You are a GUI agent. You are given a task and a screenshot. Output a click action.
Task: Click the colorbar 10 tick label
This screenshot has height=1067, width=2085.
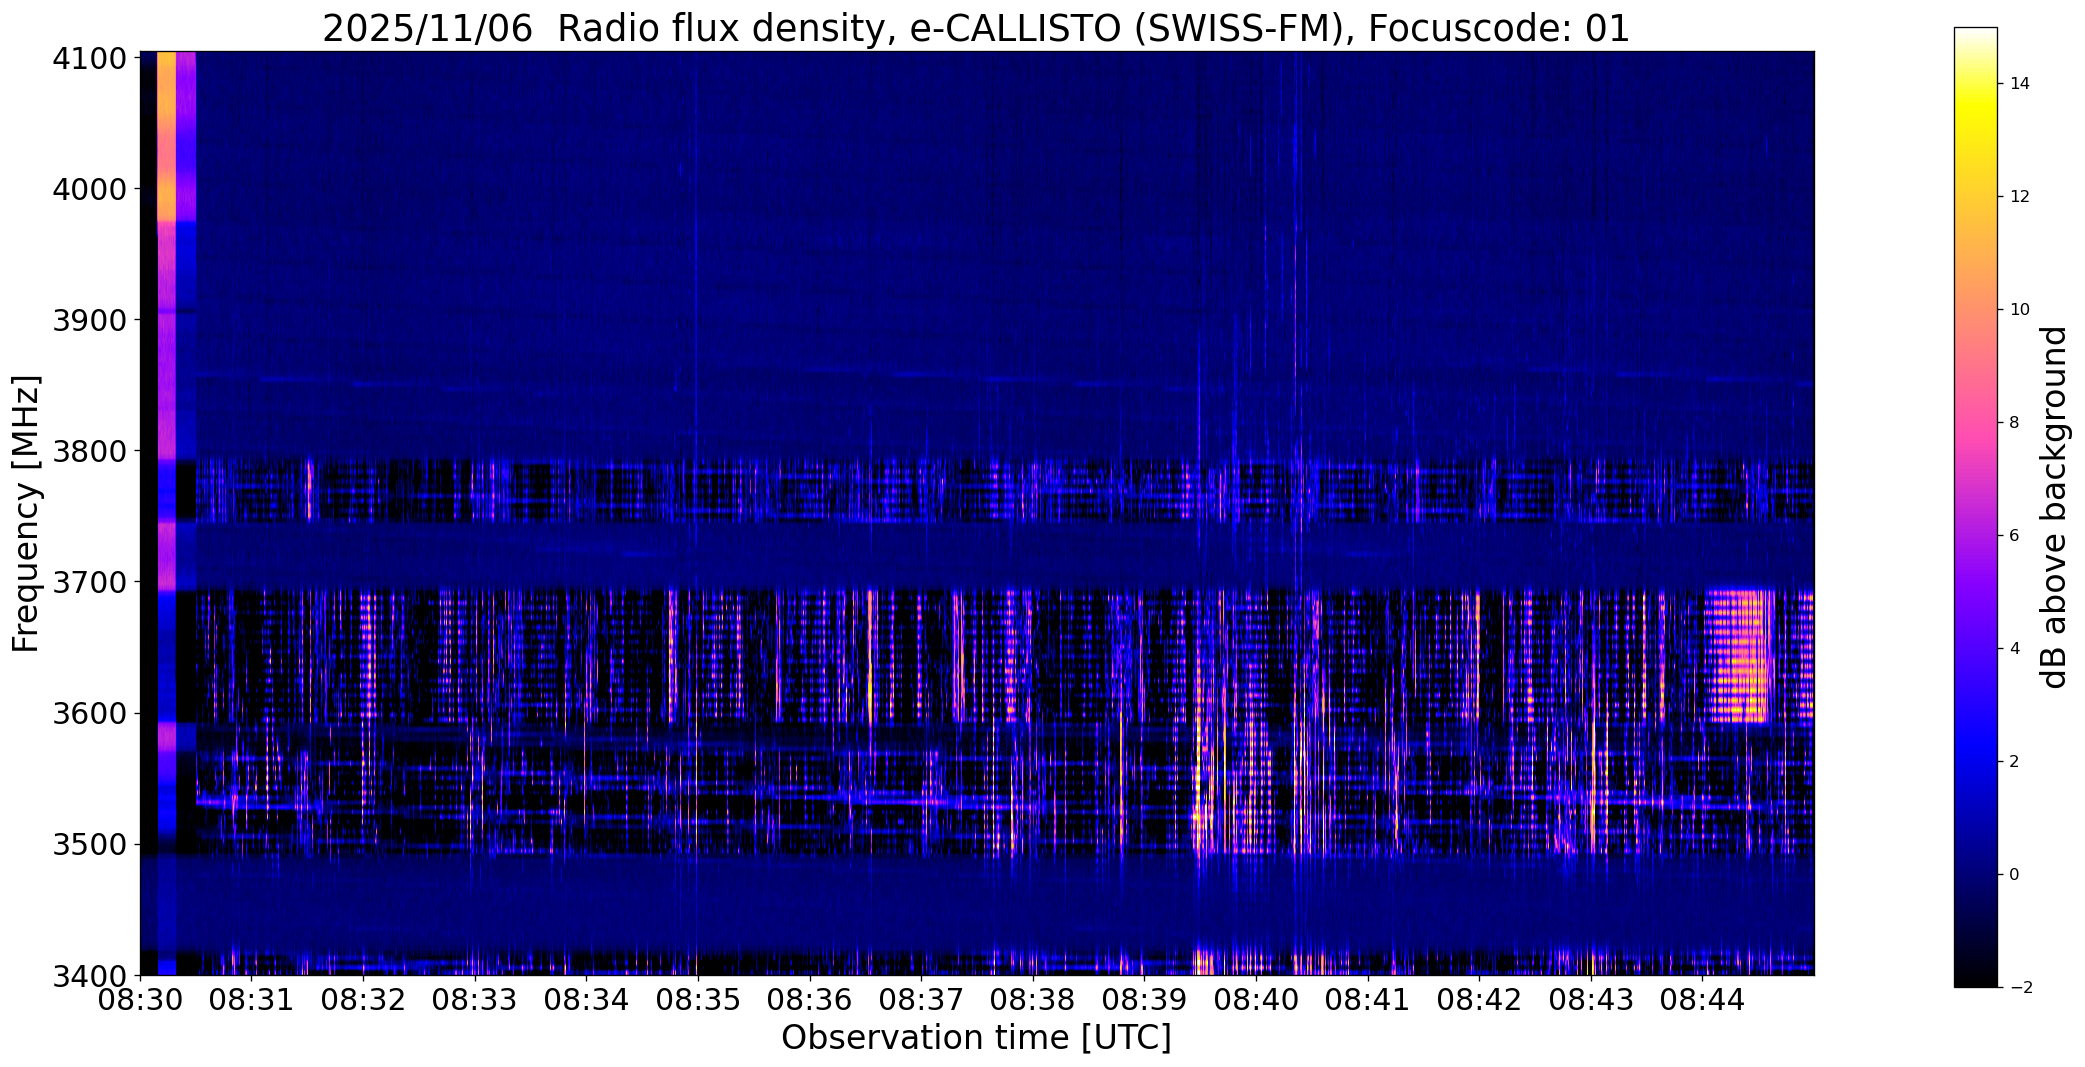click(x=2019, y=310)
